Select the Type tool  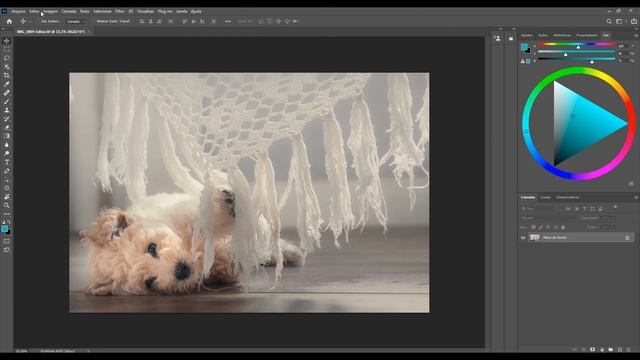[7, 162]
